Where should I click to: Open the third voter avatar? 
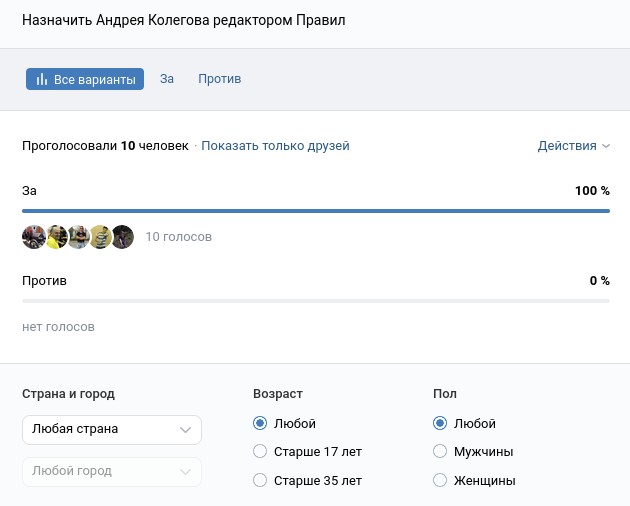78,237
